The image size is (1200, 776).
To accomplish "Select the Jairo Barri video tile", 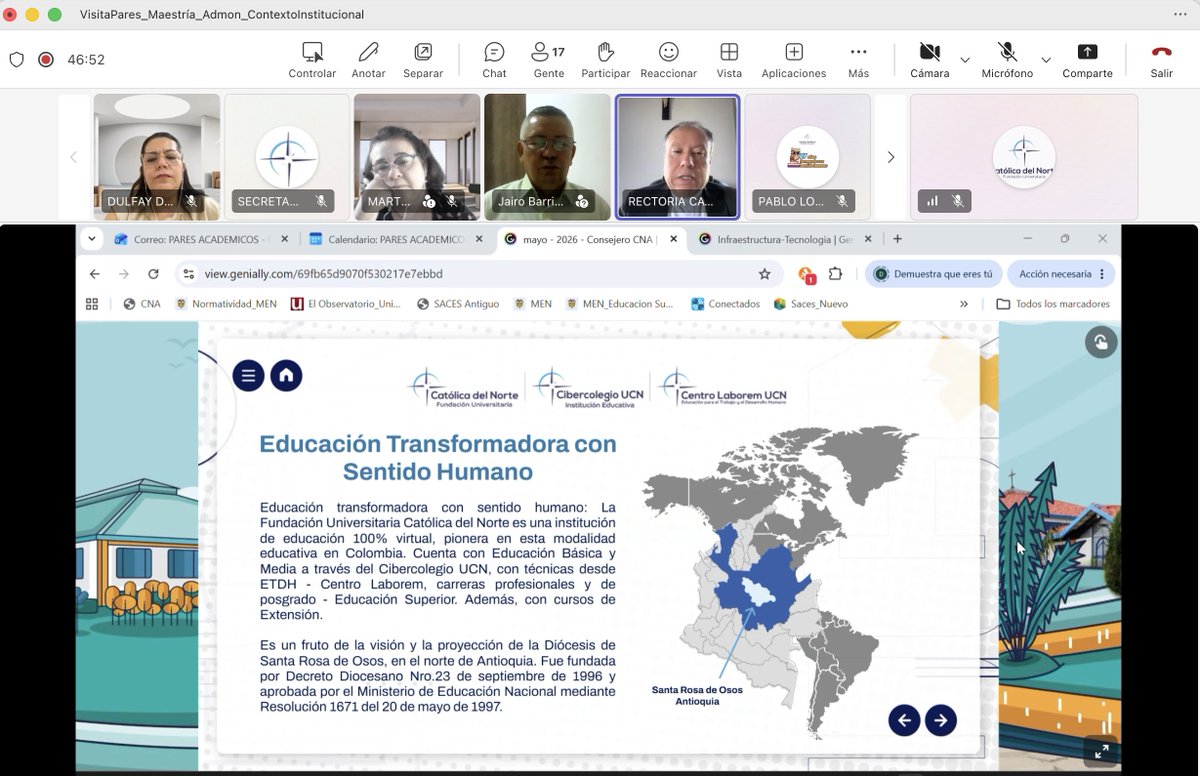I will (x=547, y=157).
